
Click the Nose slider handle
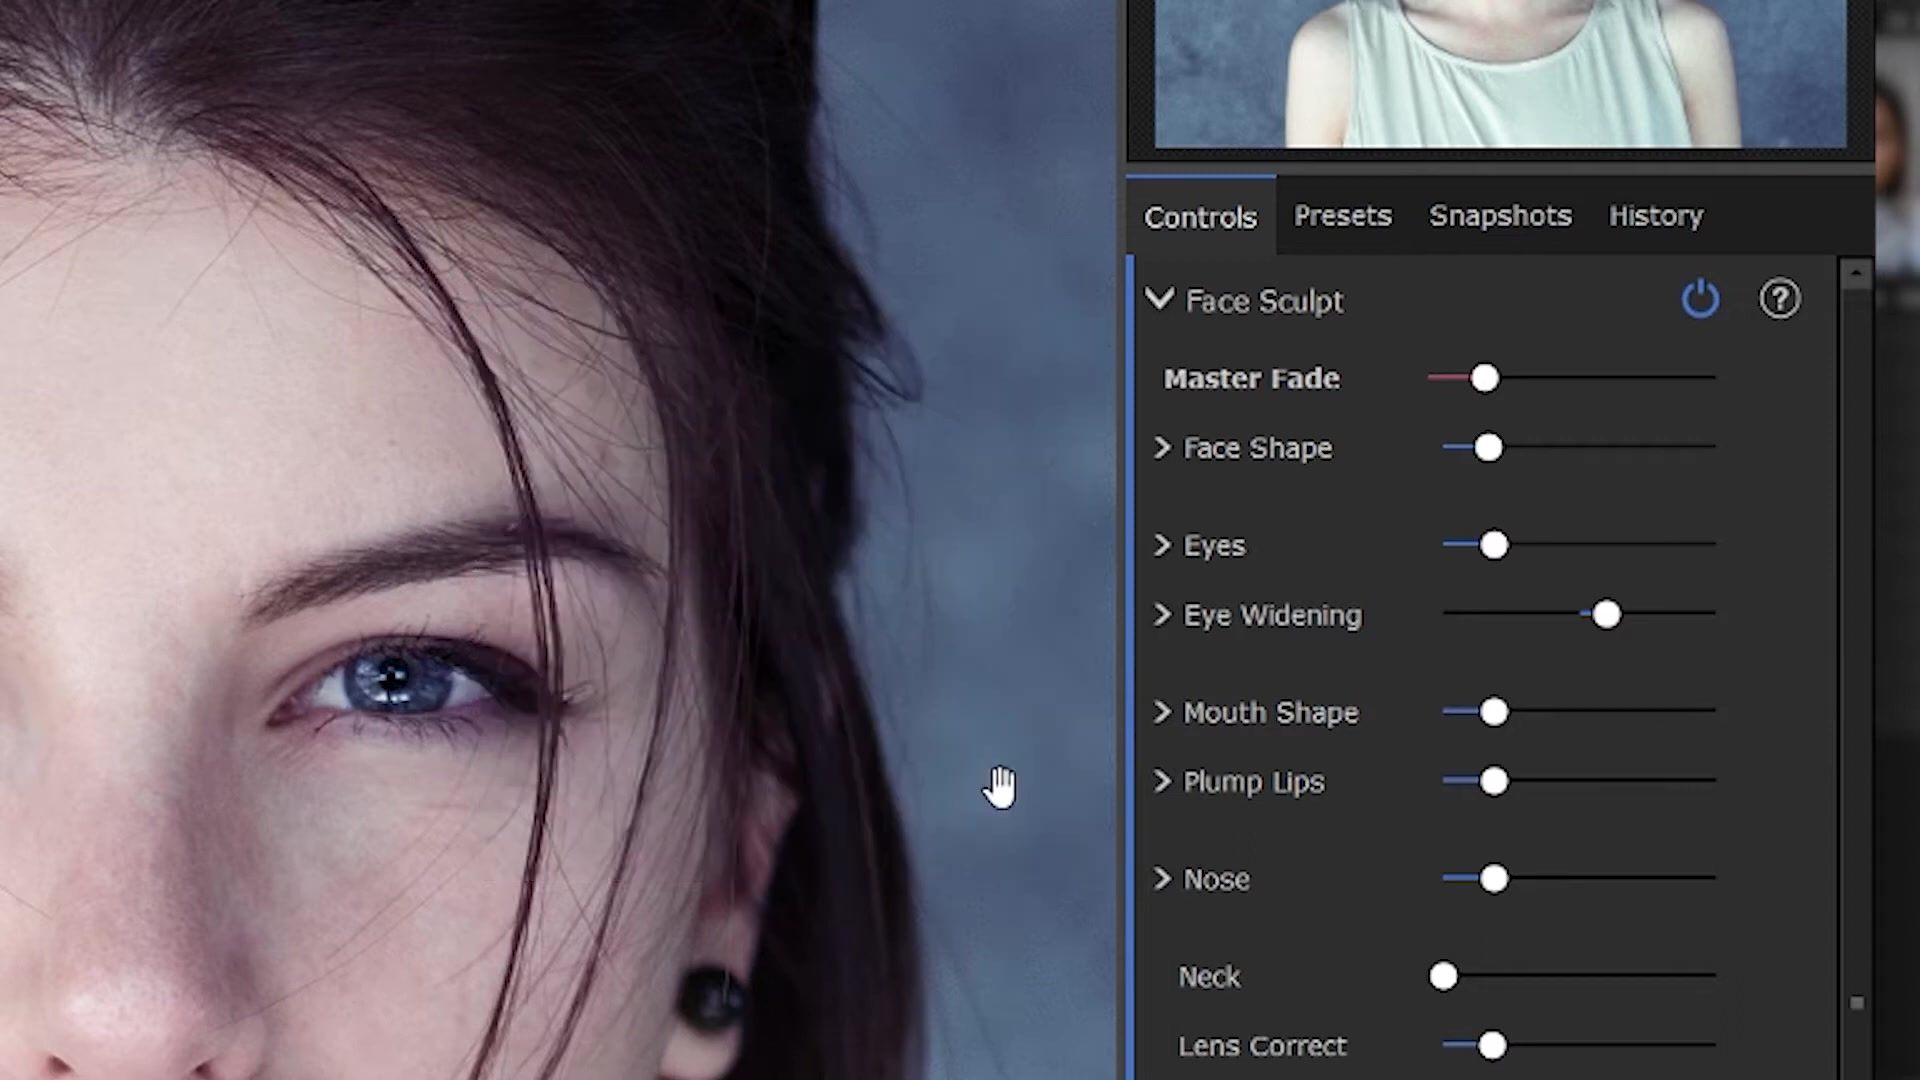1494,879
